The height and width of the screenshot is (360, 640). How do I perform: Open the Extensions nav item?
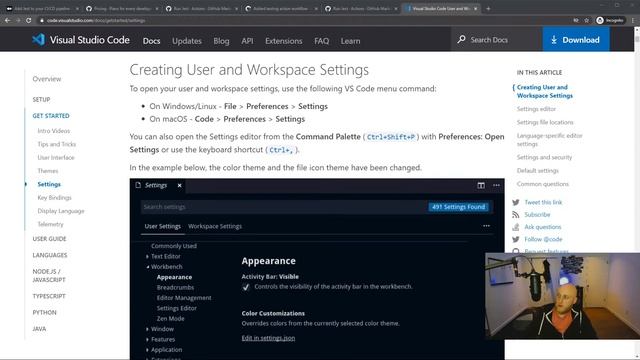pyautogui.click(x=284, y=41)
